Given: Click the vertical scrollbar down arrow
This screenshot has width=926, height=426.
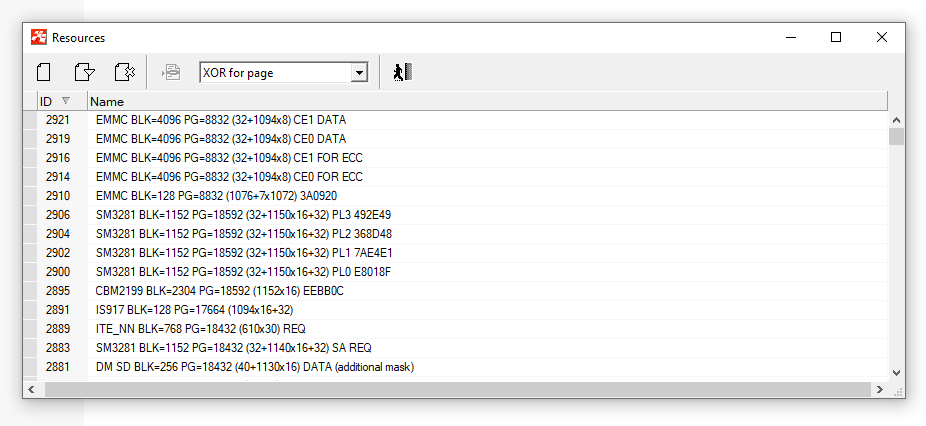Looking at the screenshot, I should tap(896, 371).
